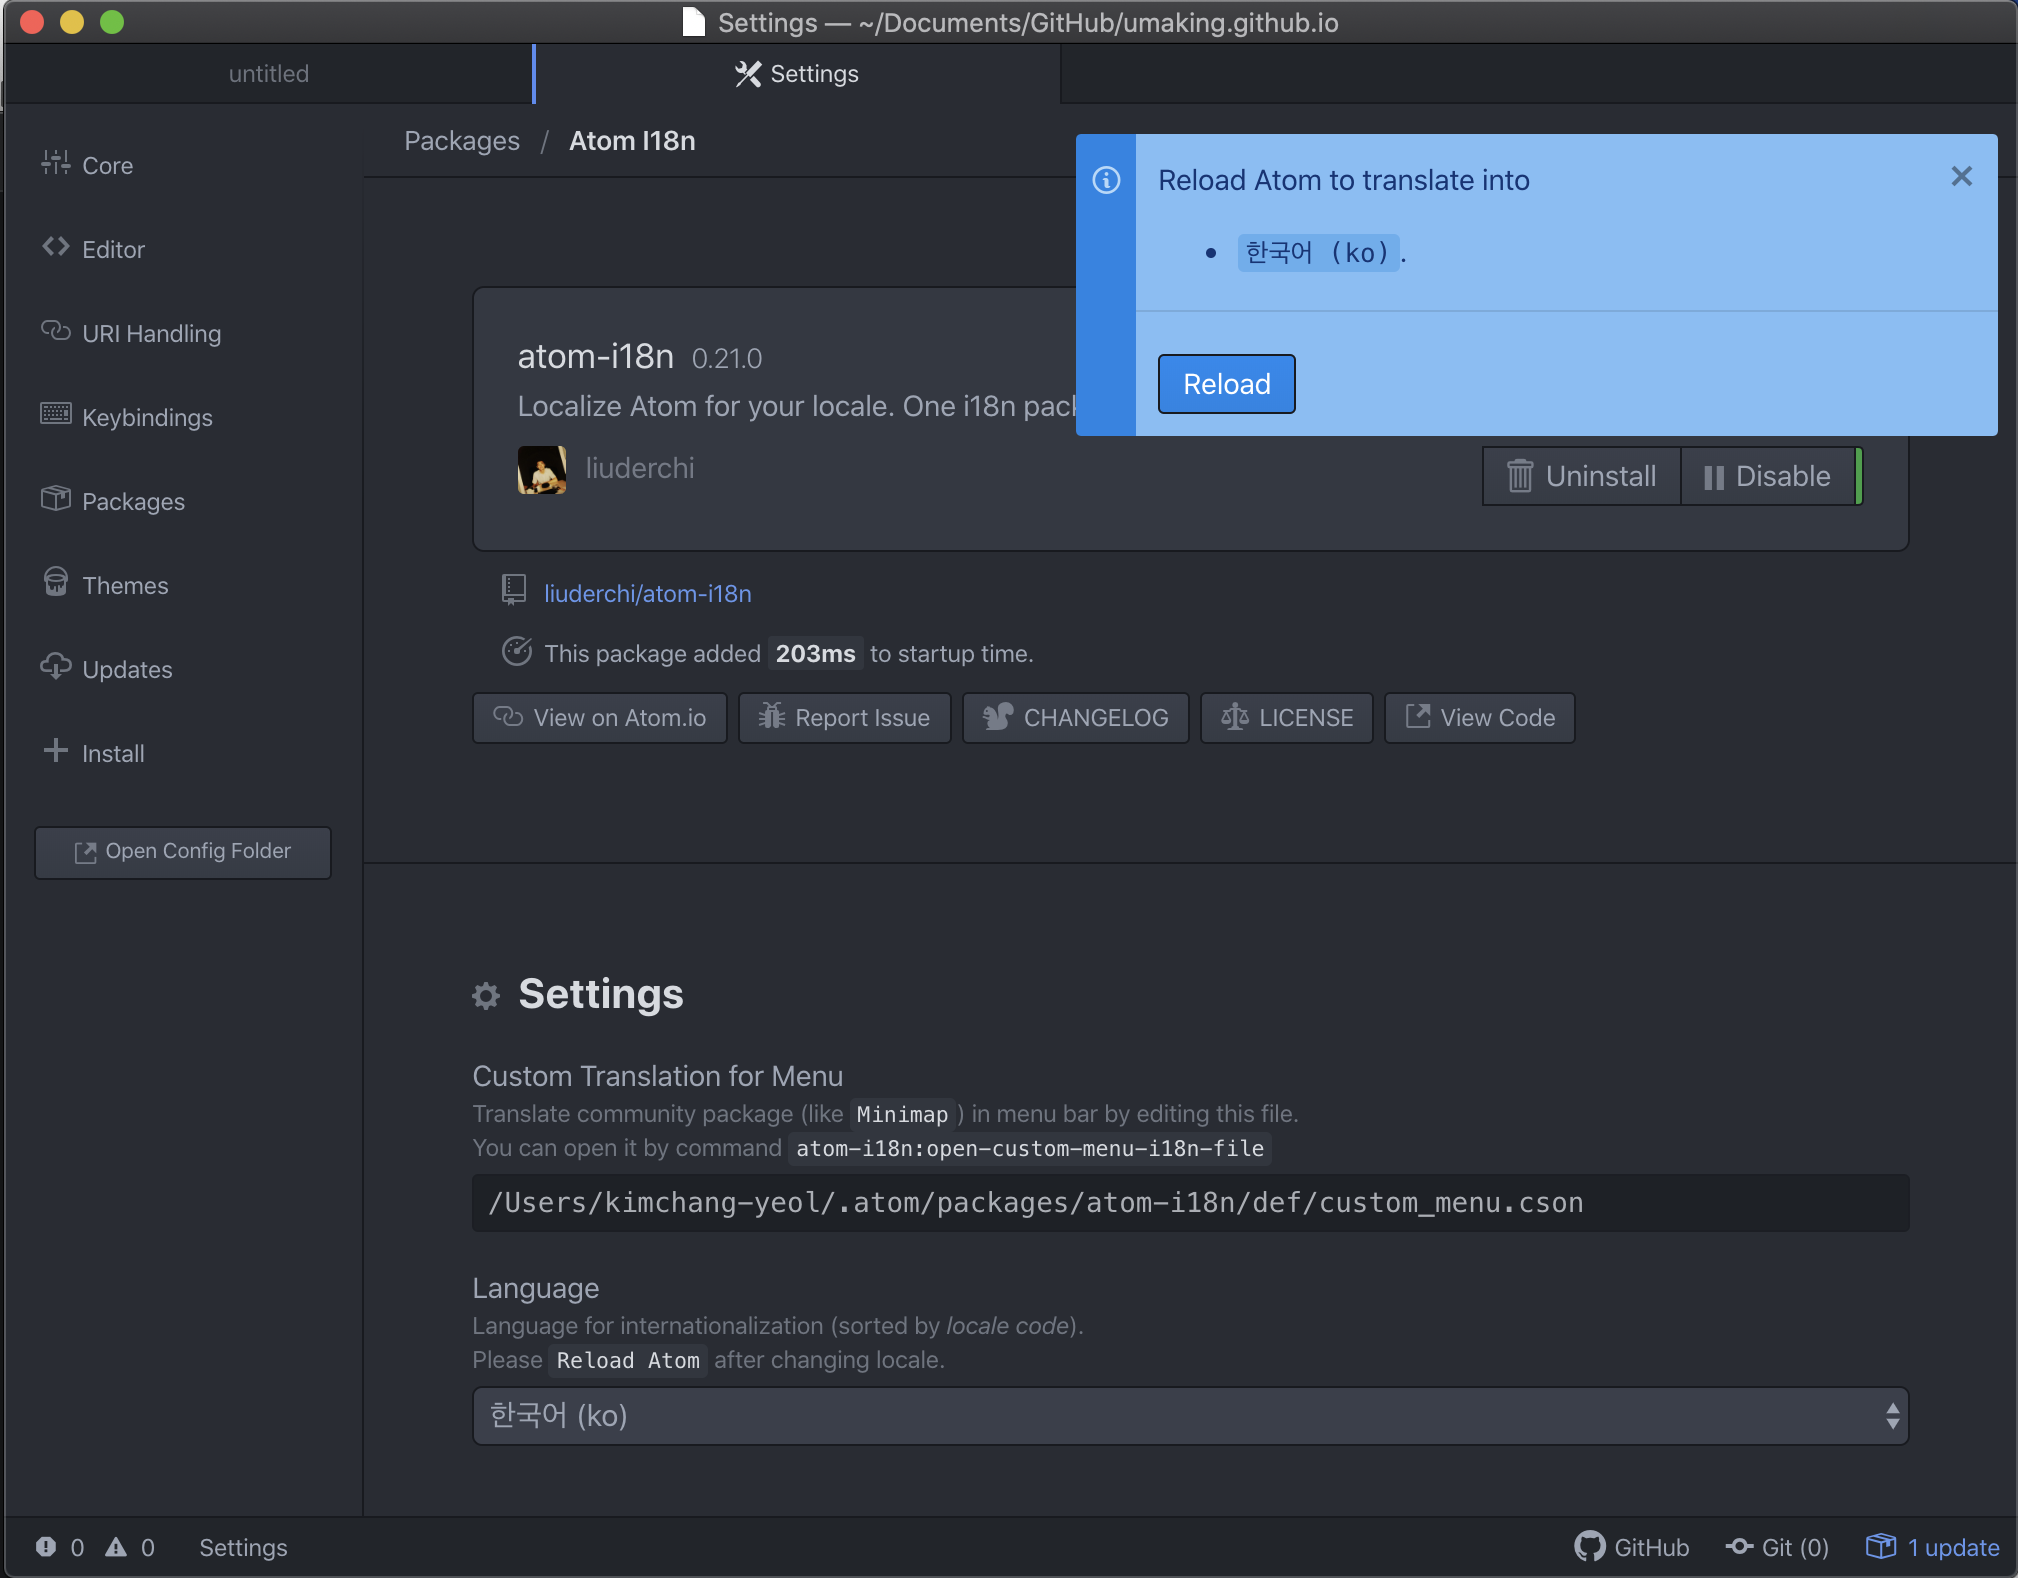Click the info icon on notification

pos(1106,181)
